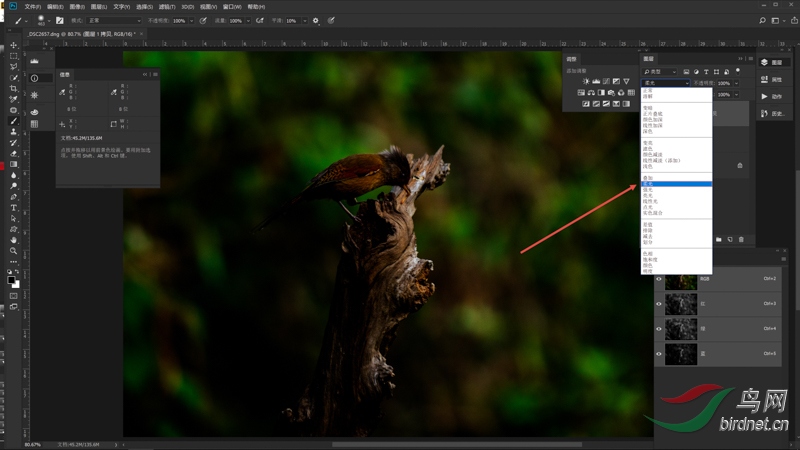Click the trash icon to delete the layer
This screenshot has height=450, width=800.
pos(741,240)
